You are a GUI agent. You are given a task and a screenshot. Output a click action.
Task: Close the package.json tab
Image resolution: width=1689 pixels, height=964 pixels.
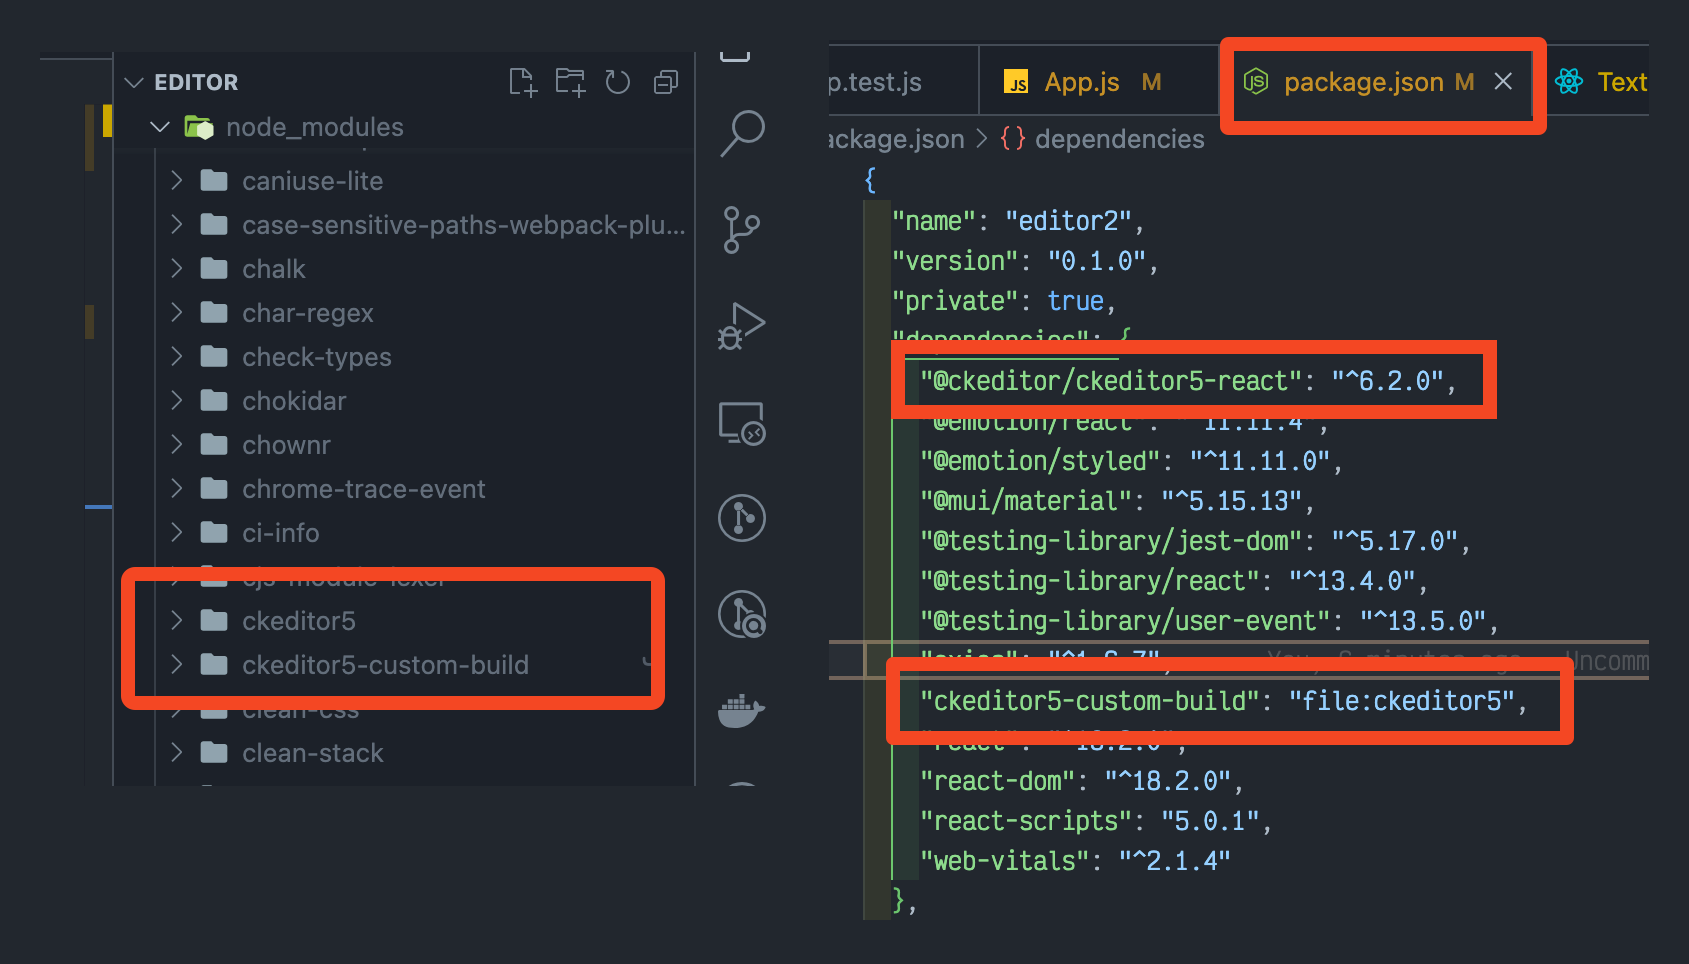pyautogui.click(x=1503, y=82)
